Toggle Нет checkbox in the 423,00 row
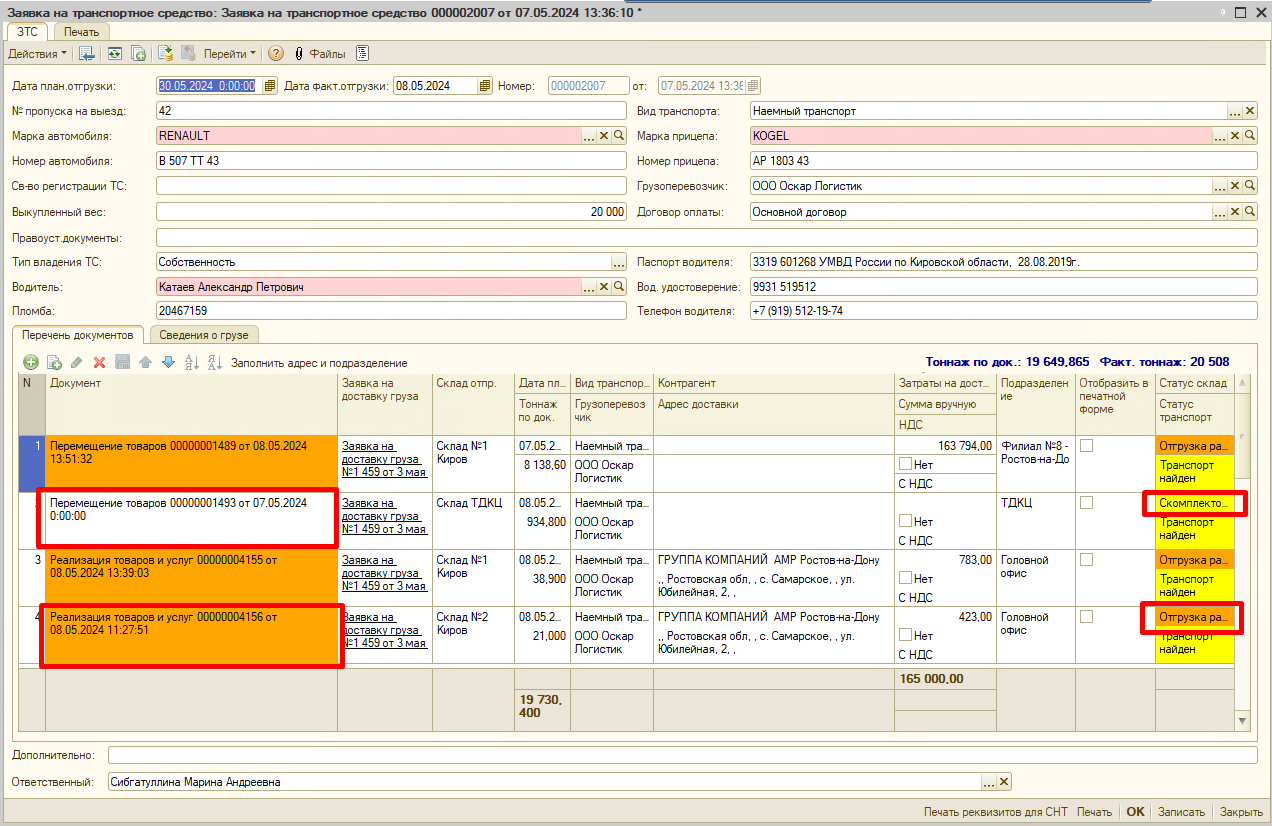The height and width of the screenshot is (826, 1272). pos(905,635)
